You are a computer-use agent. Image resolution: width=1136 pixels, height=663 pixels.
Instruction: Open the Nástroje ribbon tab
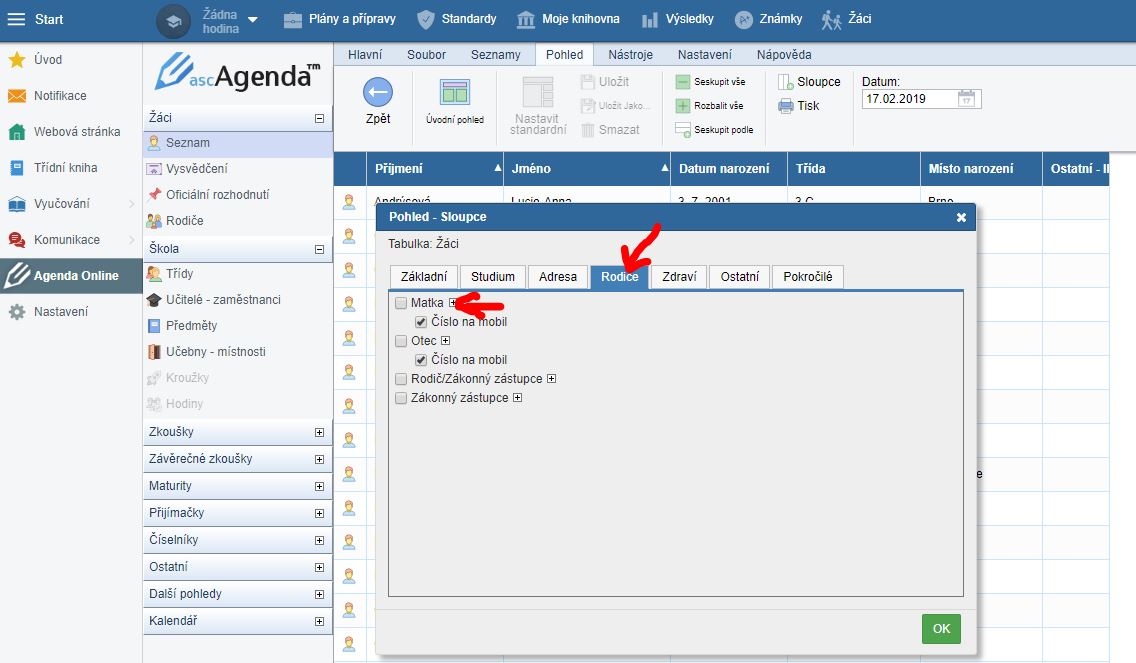pyautogui.click(x=630, y=55)
